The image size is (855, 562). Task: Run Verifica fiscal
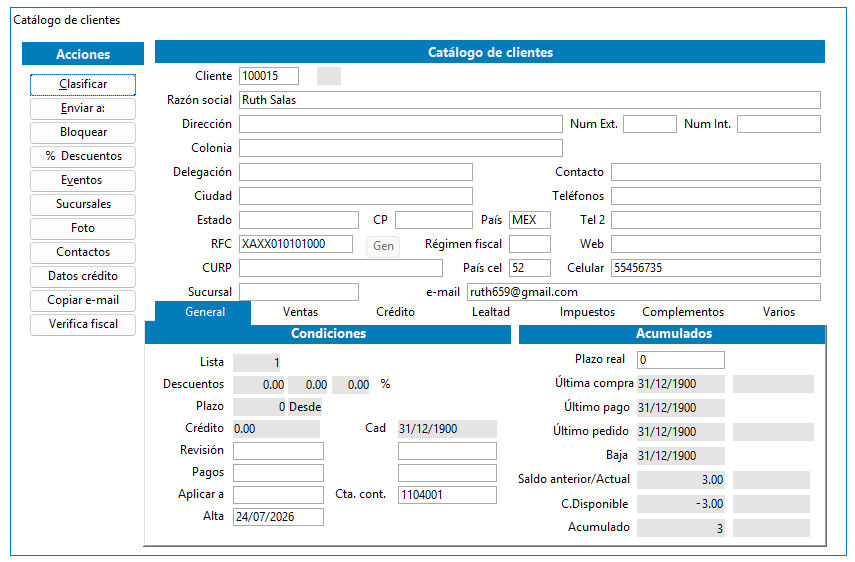click(x=83, y=324)
